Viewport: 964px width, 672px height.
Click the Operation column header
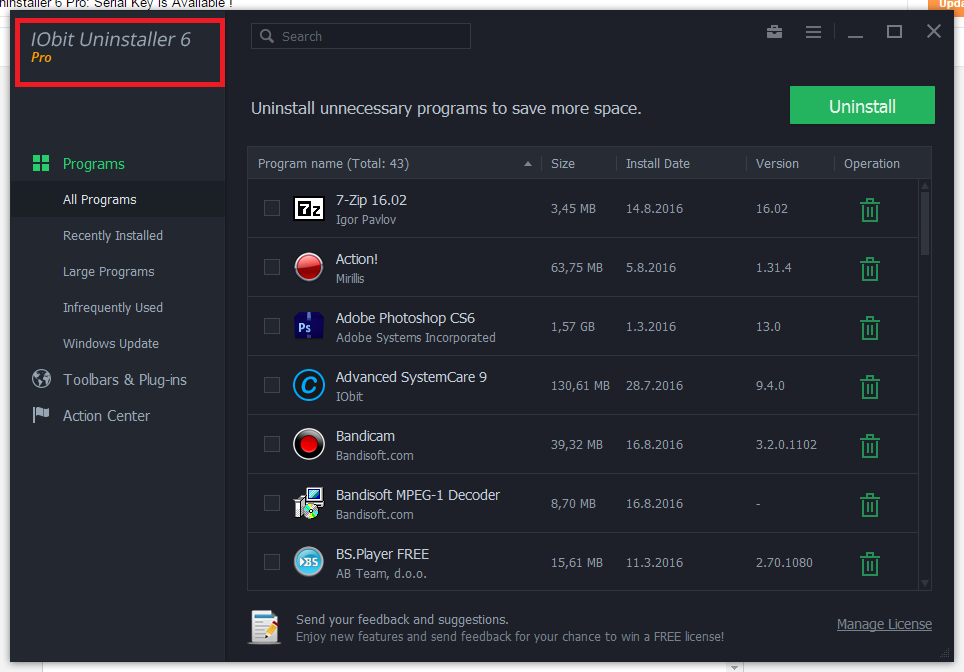pos(871,164)
